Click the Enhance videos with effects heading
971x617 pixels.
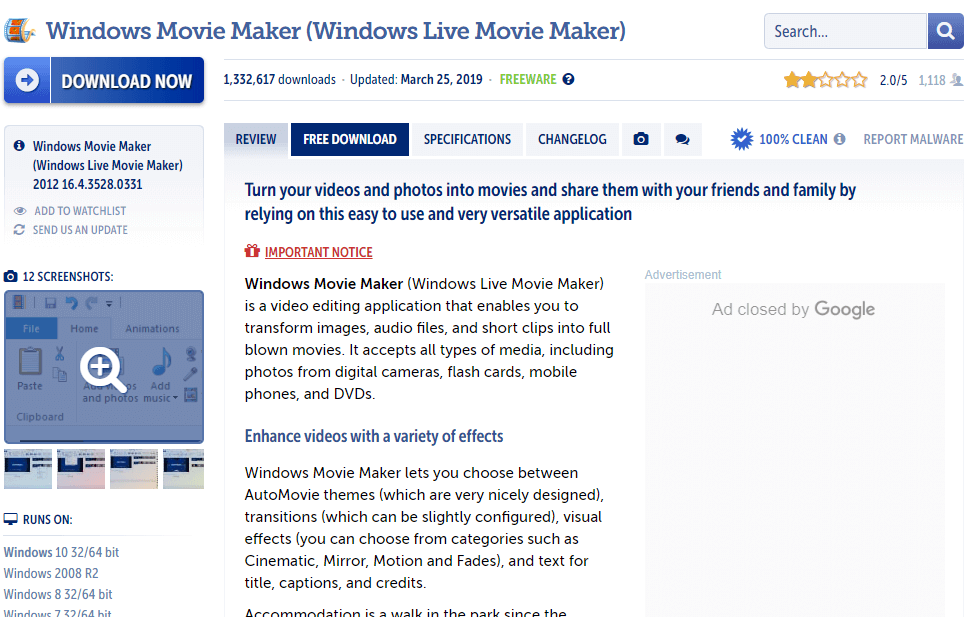point(374,436)
